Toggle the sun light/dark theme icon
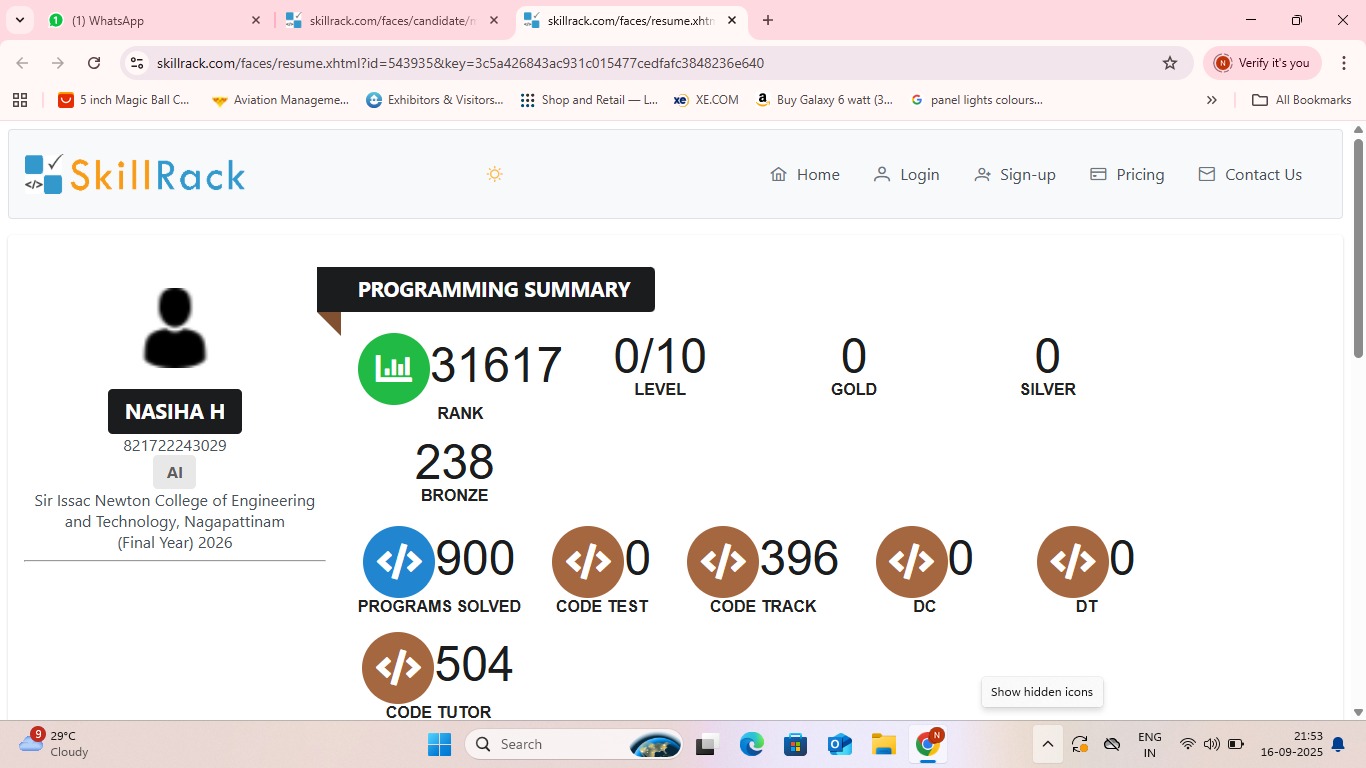 494,174
